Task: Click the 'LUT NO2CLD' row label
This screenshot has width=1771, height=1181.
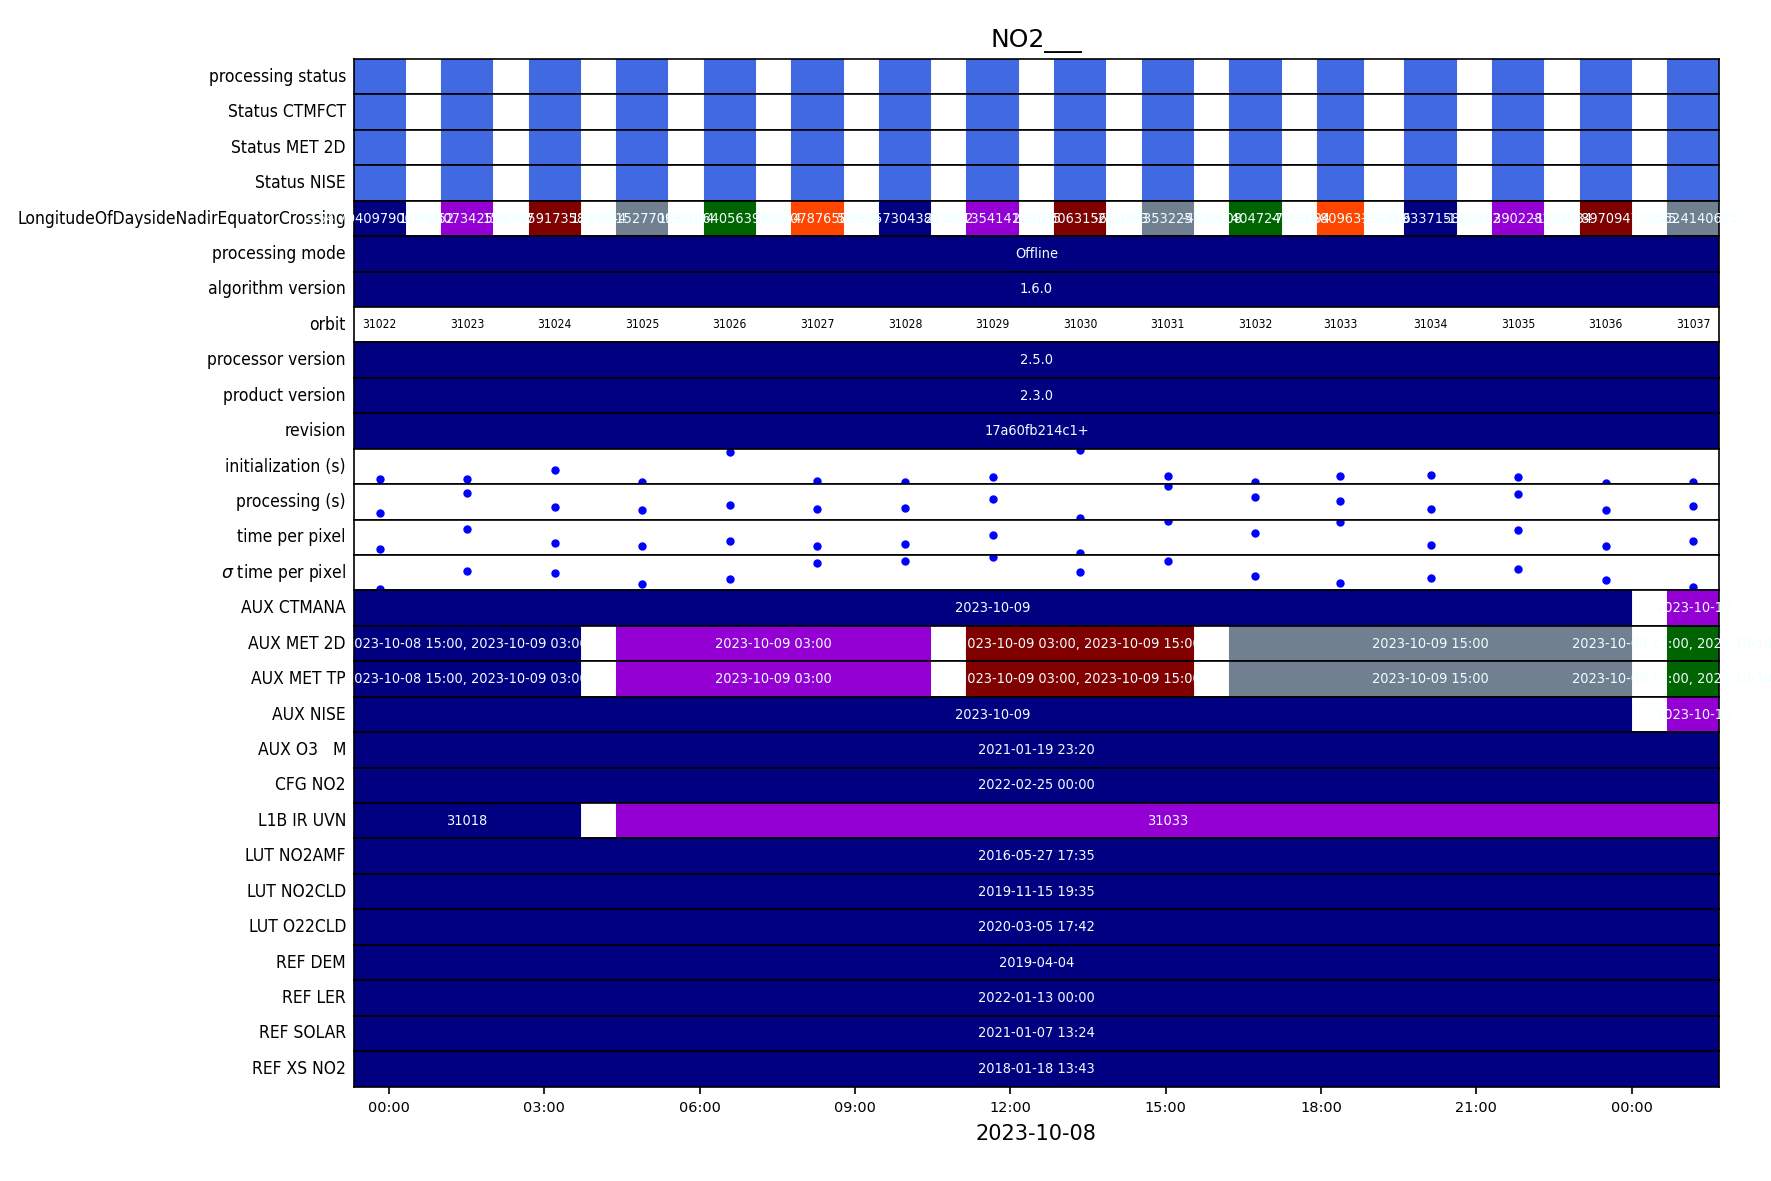Action: 296,891
